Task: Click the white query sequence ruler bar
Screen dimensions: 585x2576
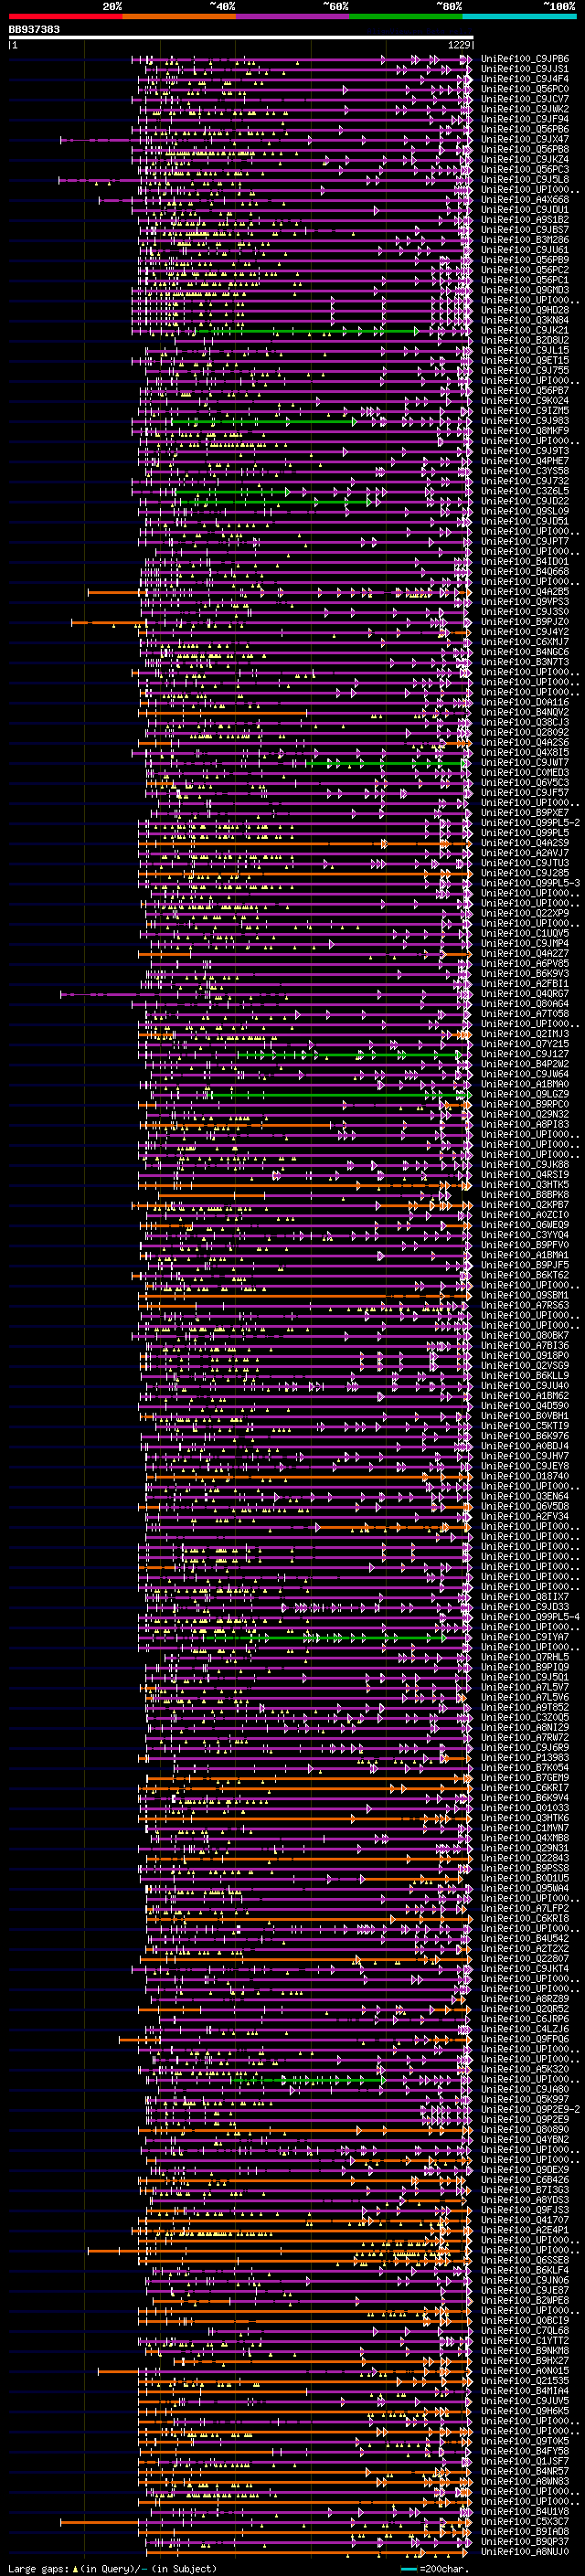Action: [241, 37]
